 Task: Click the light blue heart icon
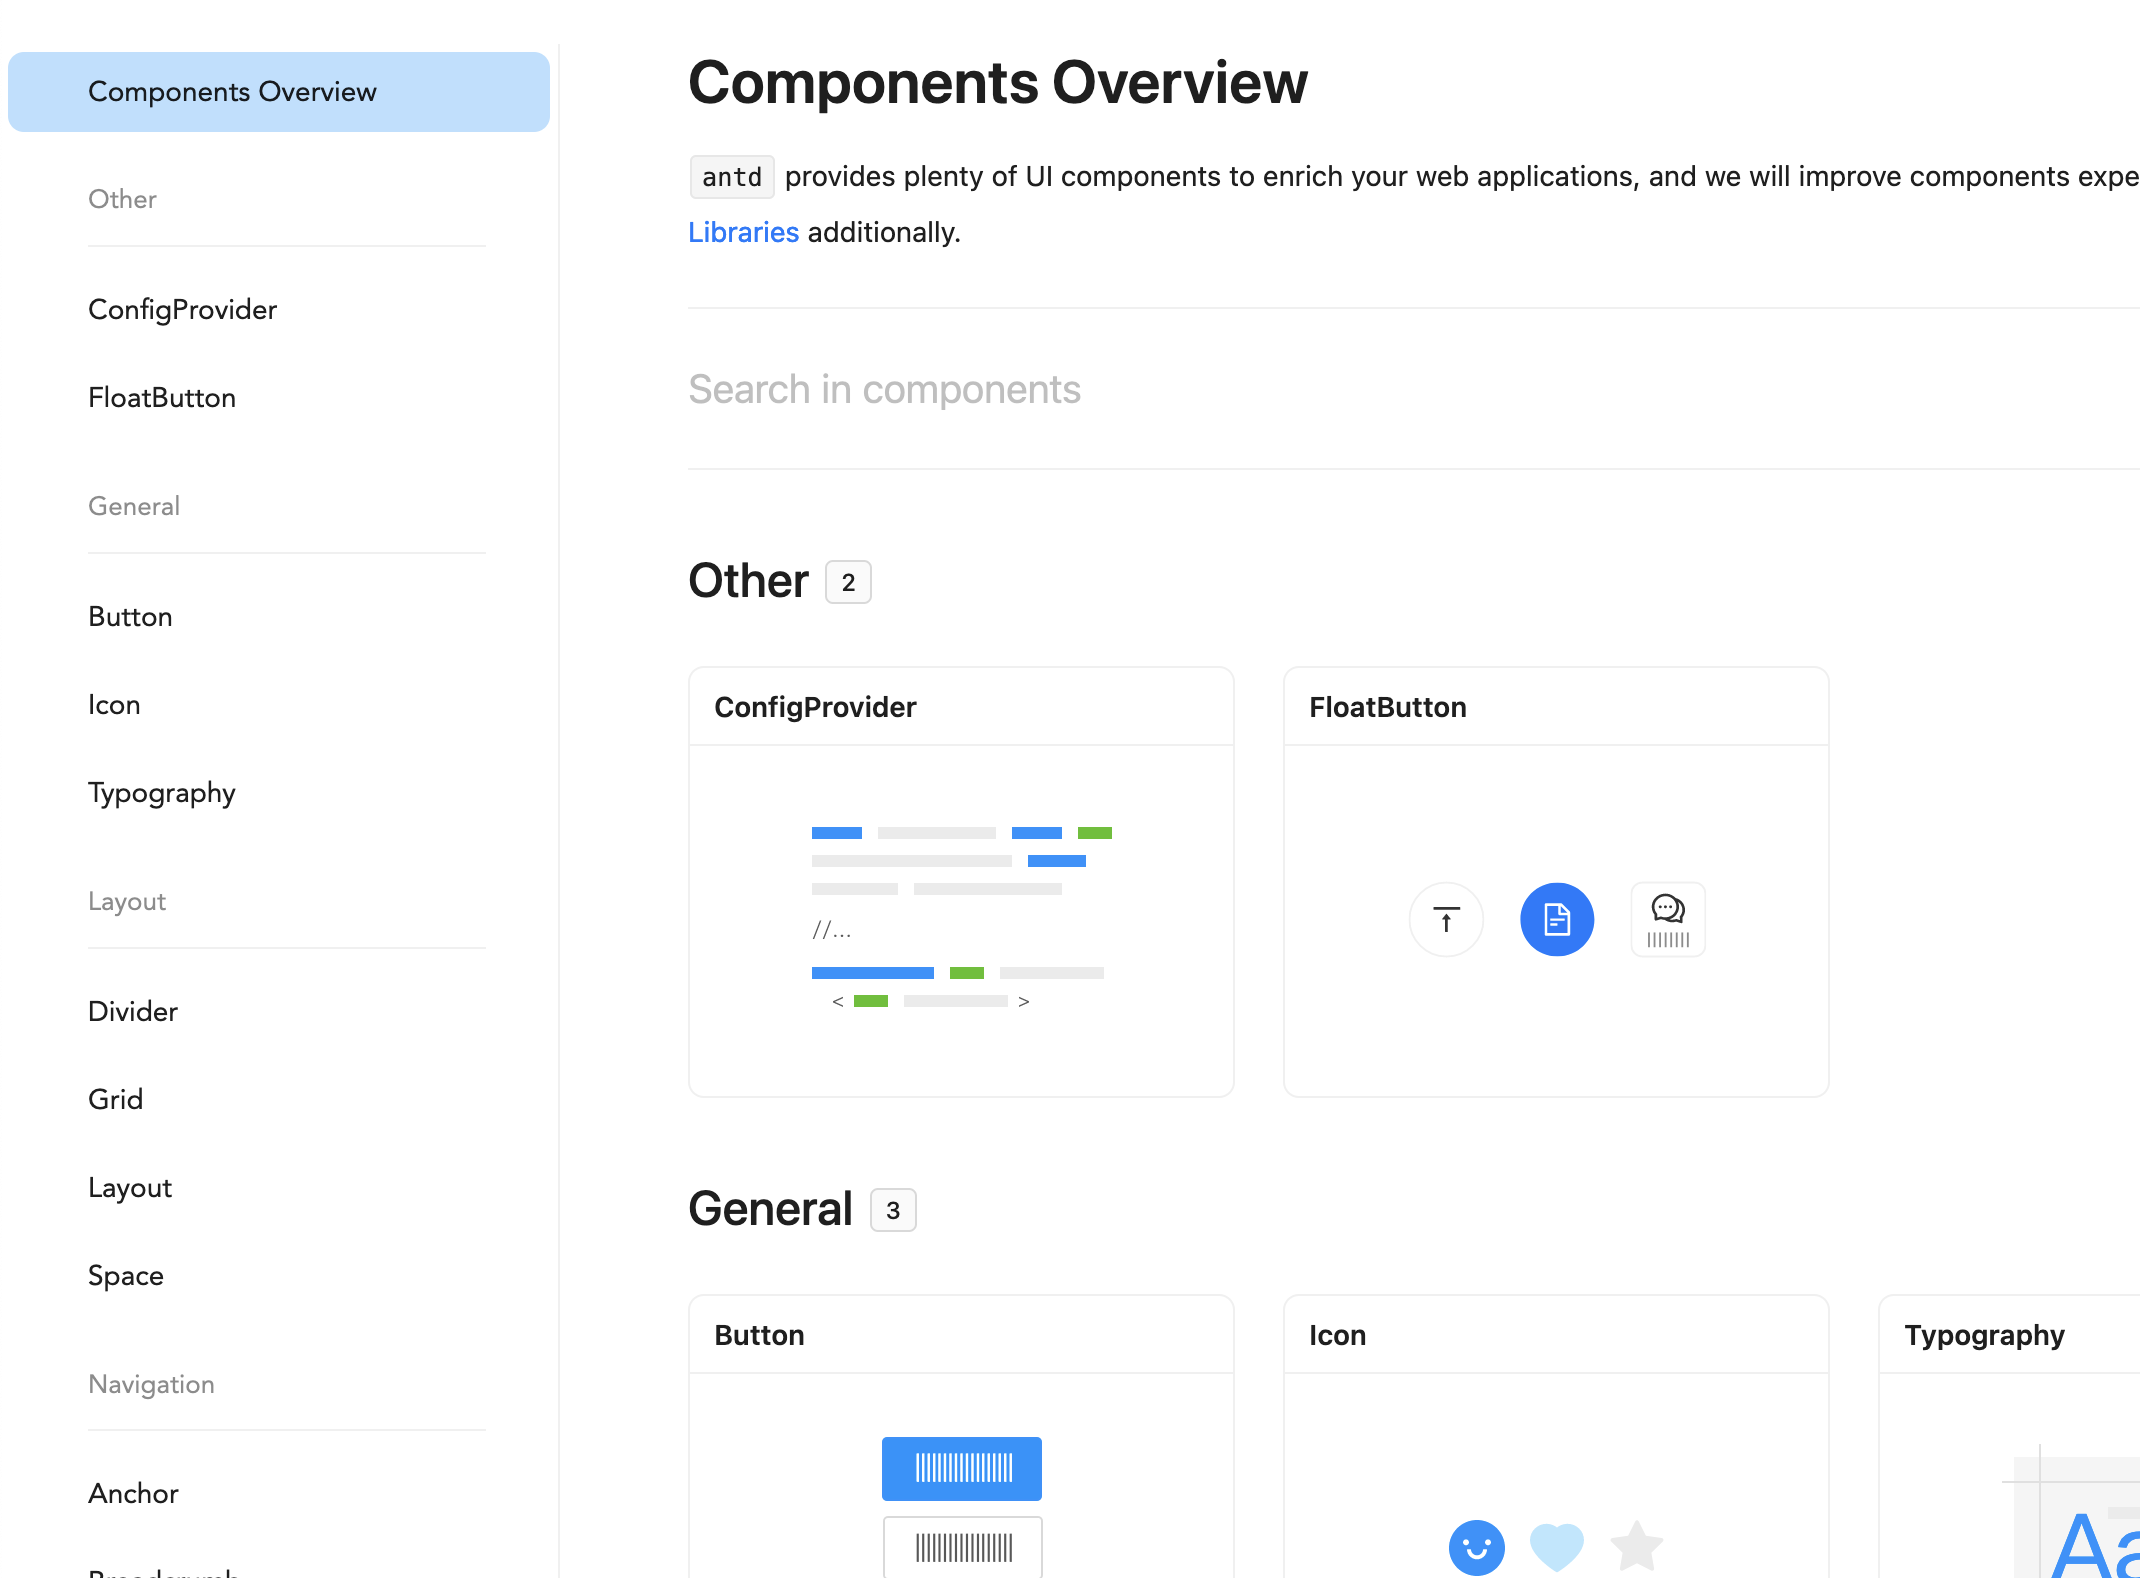1557,1547
